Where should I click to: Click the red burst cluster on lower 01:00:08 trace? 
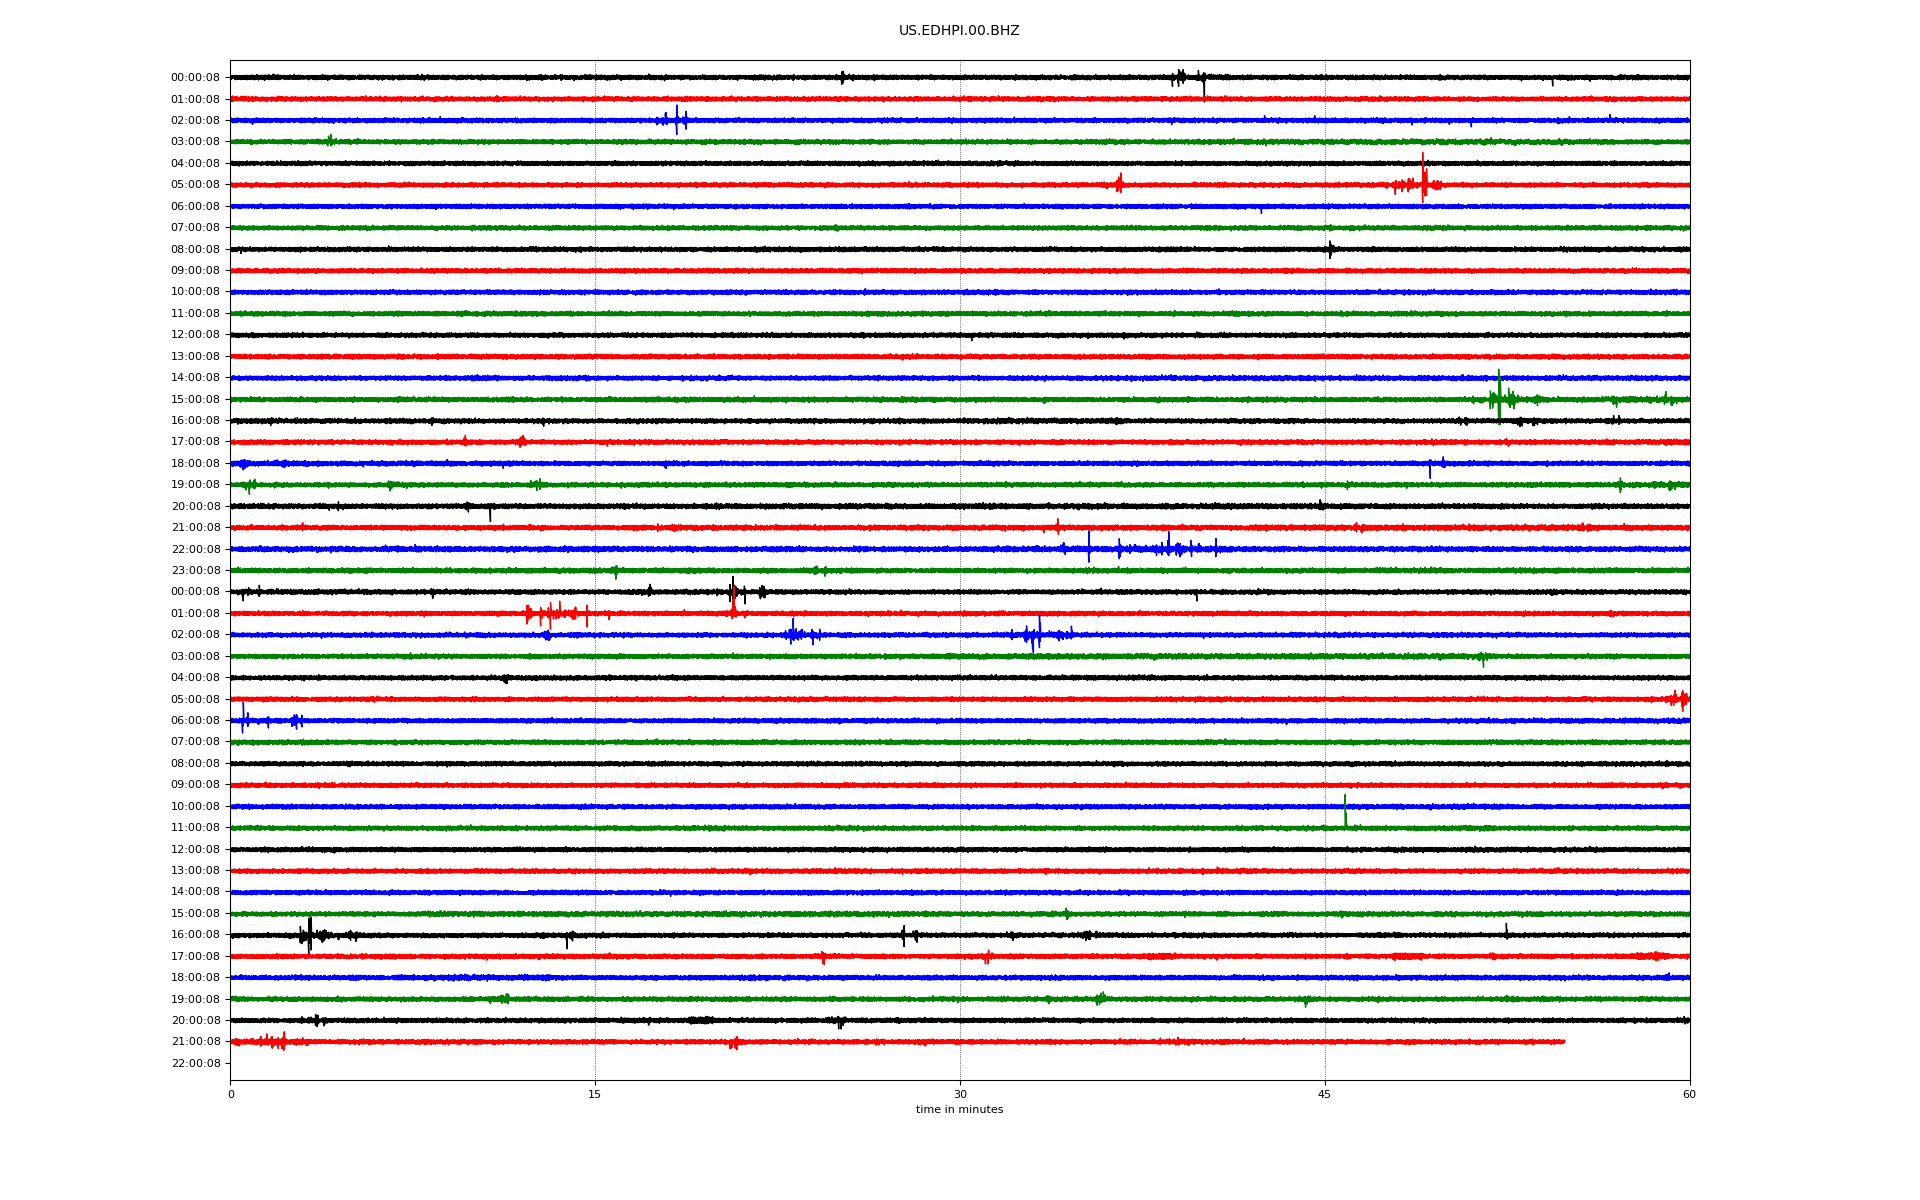coord(550,613)
